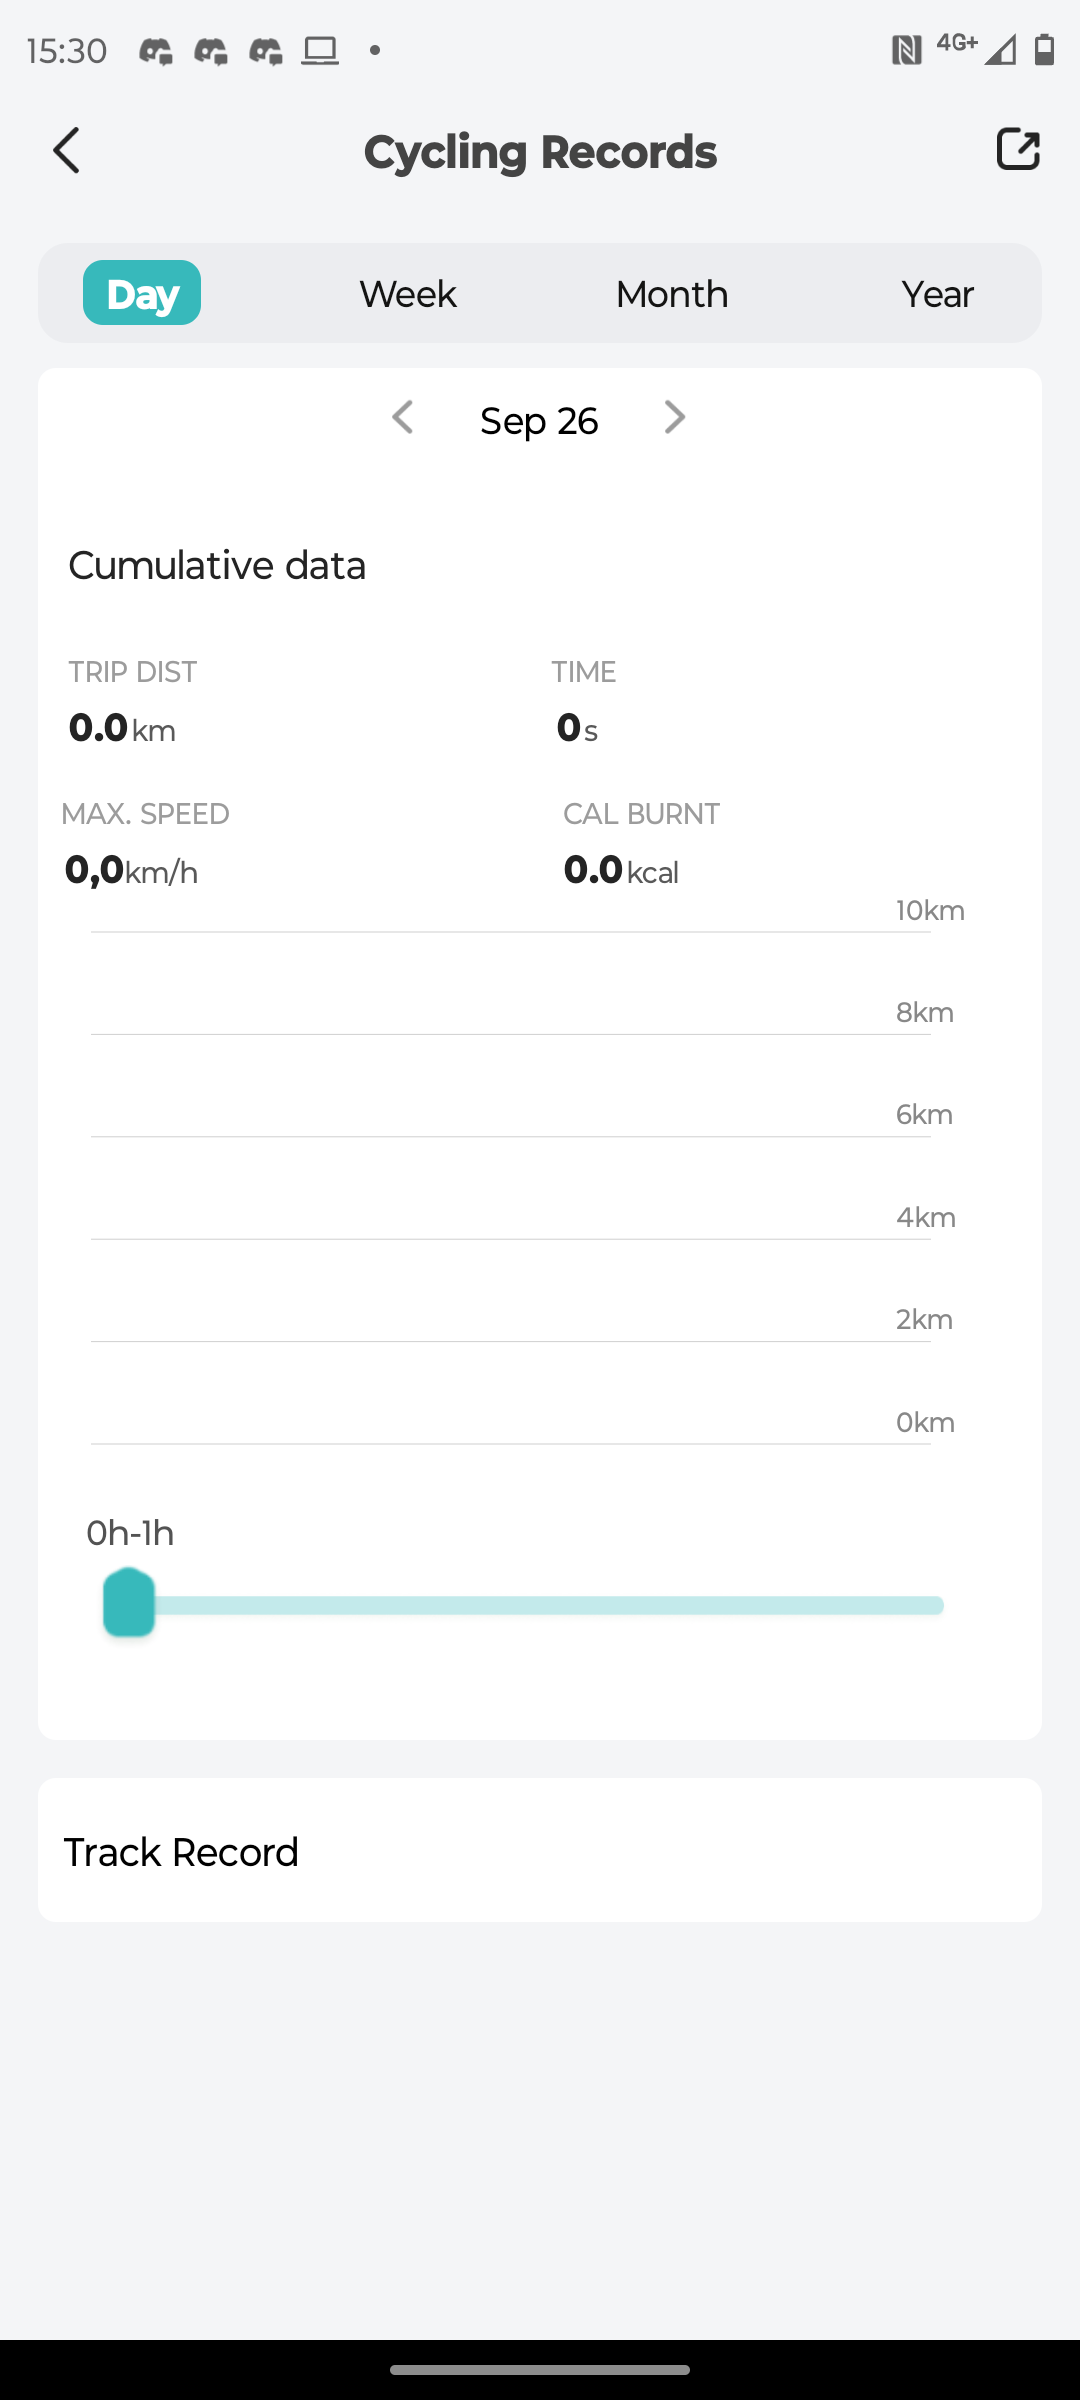Tap the laptop notification icon
1080x2400 pixels.
pos(320,50)
